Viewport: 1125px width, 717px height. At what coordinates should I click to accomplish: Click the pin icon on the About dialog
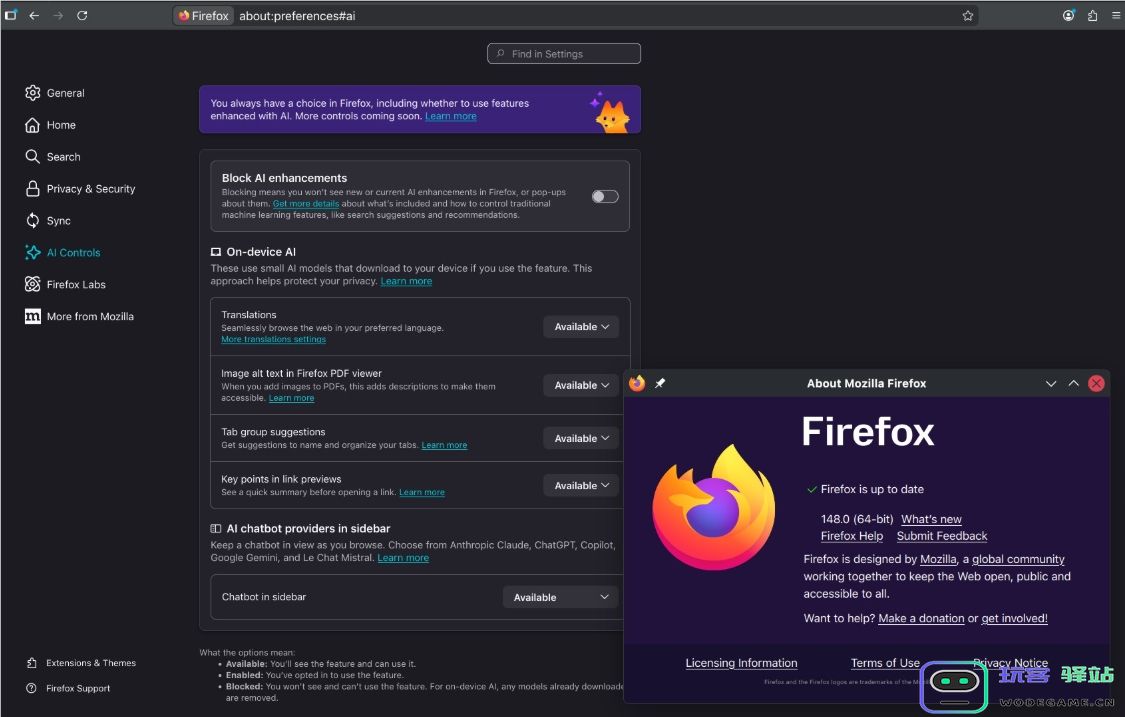point(658,383)
